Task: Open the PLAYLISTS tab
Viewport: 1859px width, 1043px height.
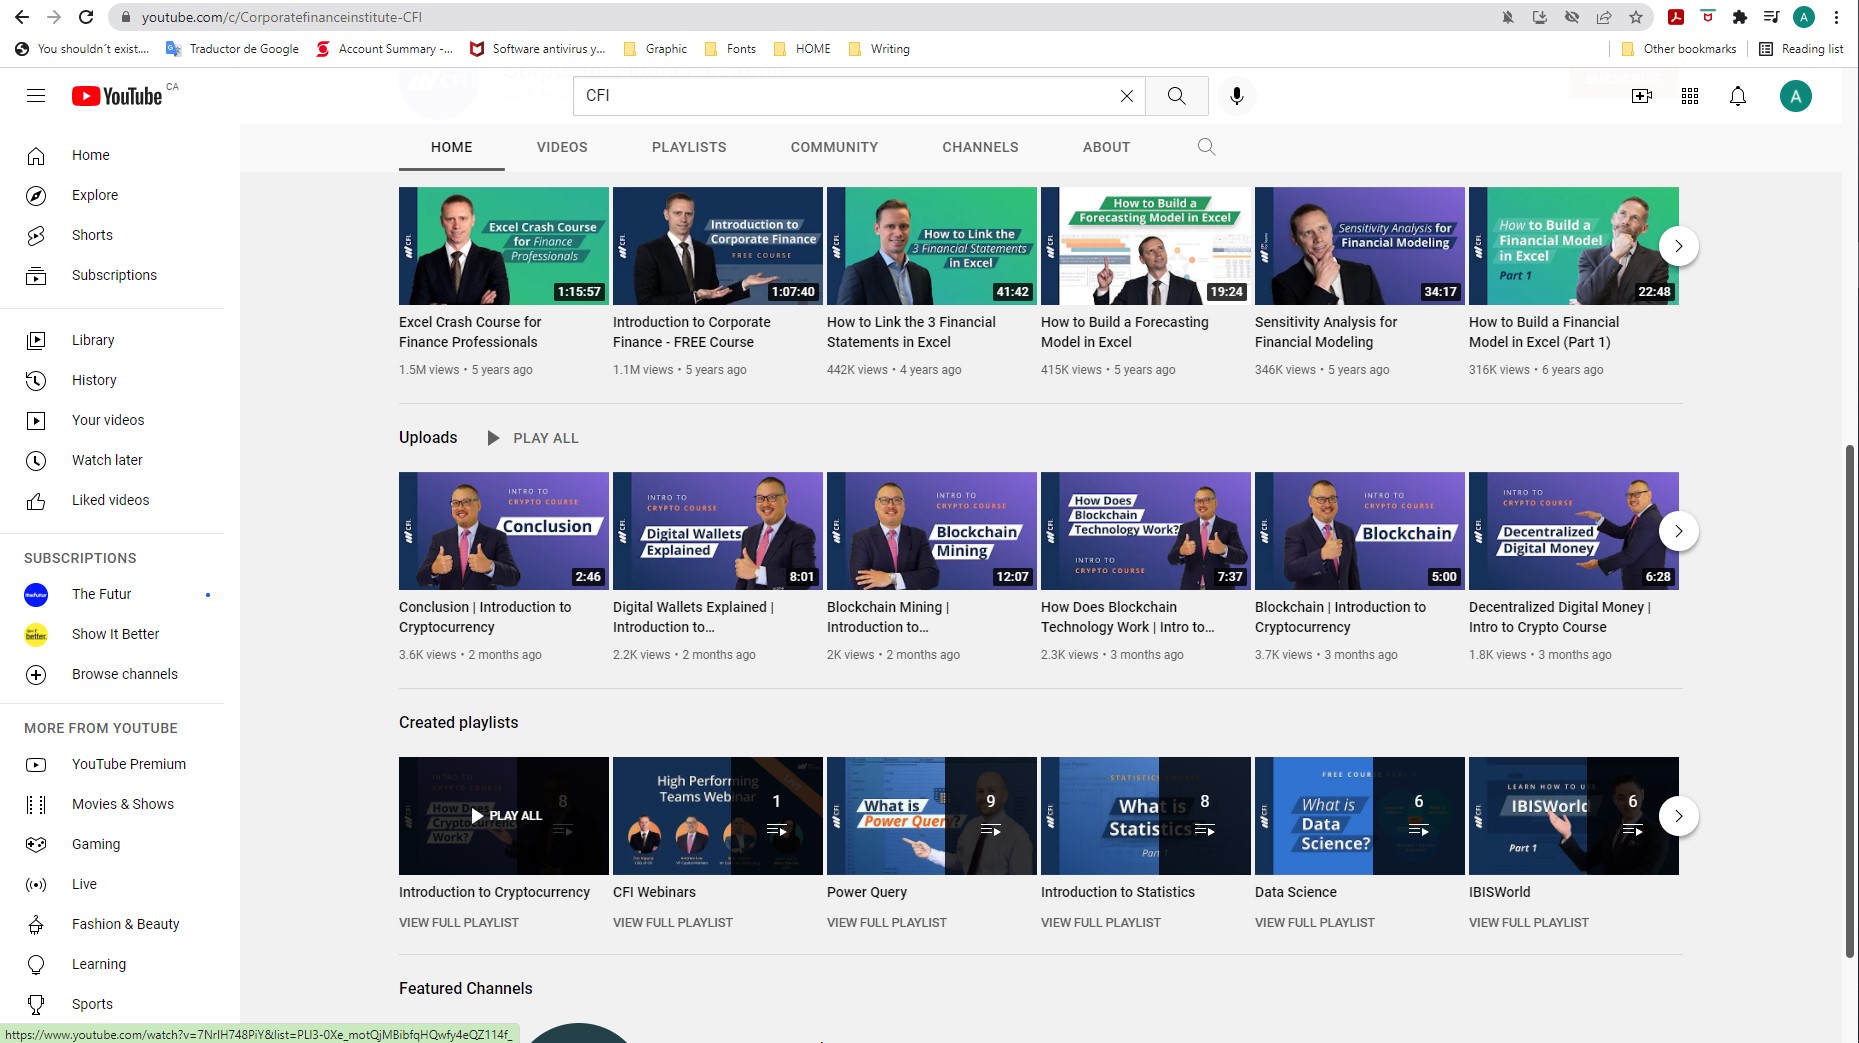Action: [x=689, y=147]
